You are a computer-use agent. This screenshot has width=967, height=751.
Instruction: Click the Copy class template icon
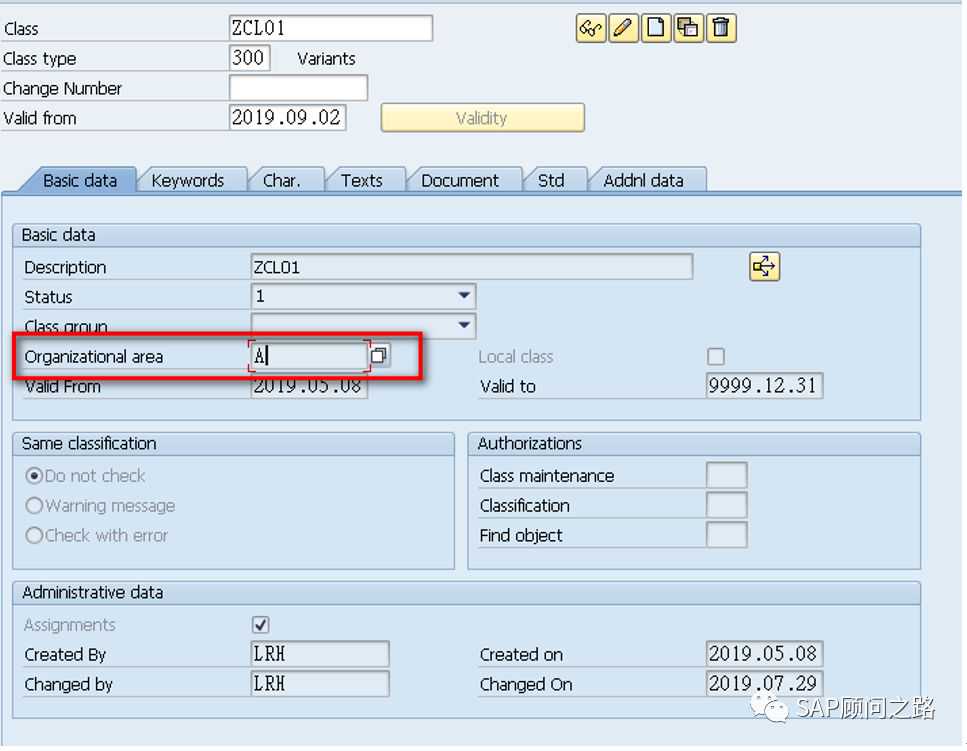688,28
